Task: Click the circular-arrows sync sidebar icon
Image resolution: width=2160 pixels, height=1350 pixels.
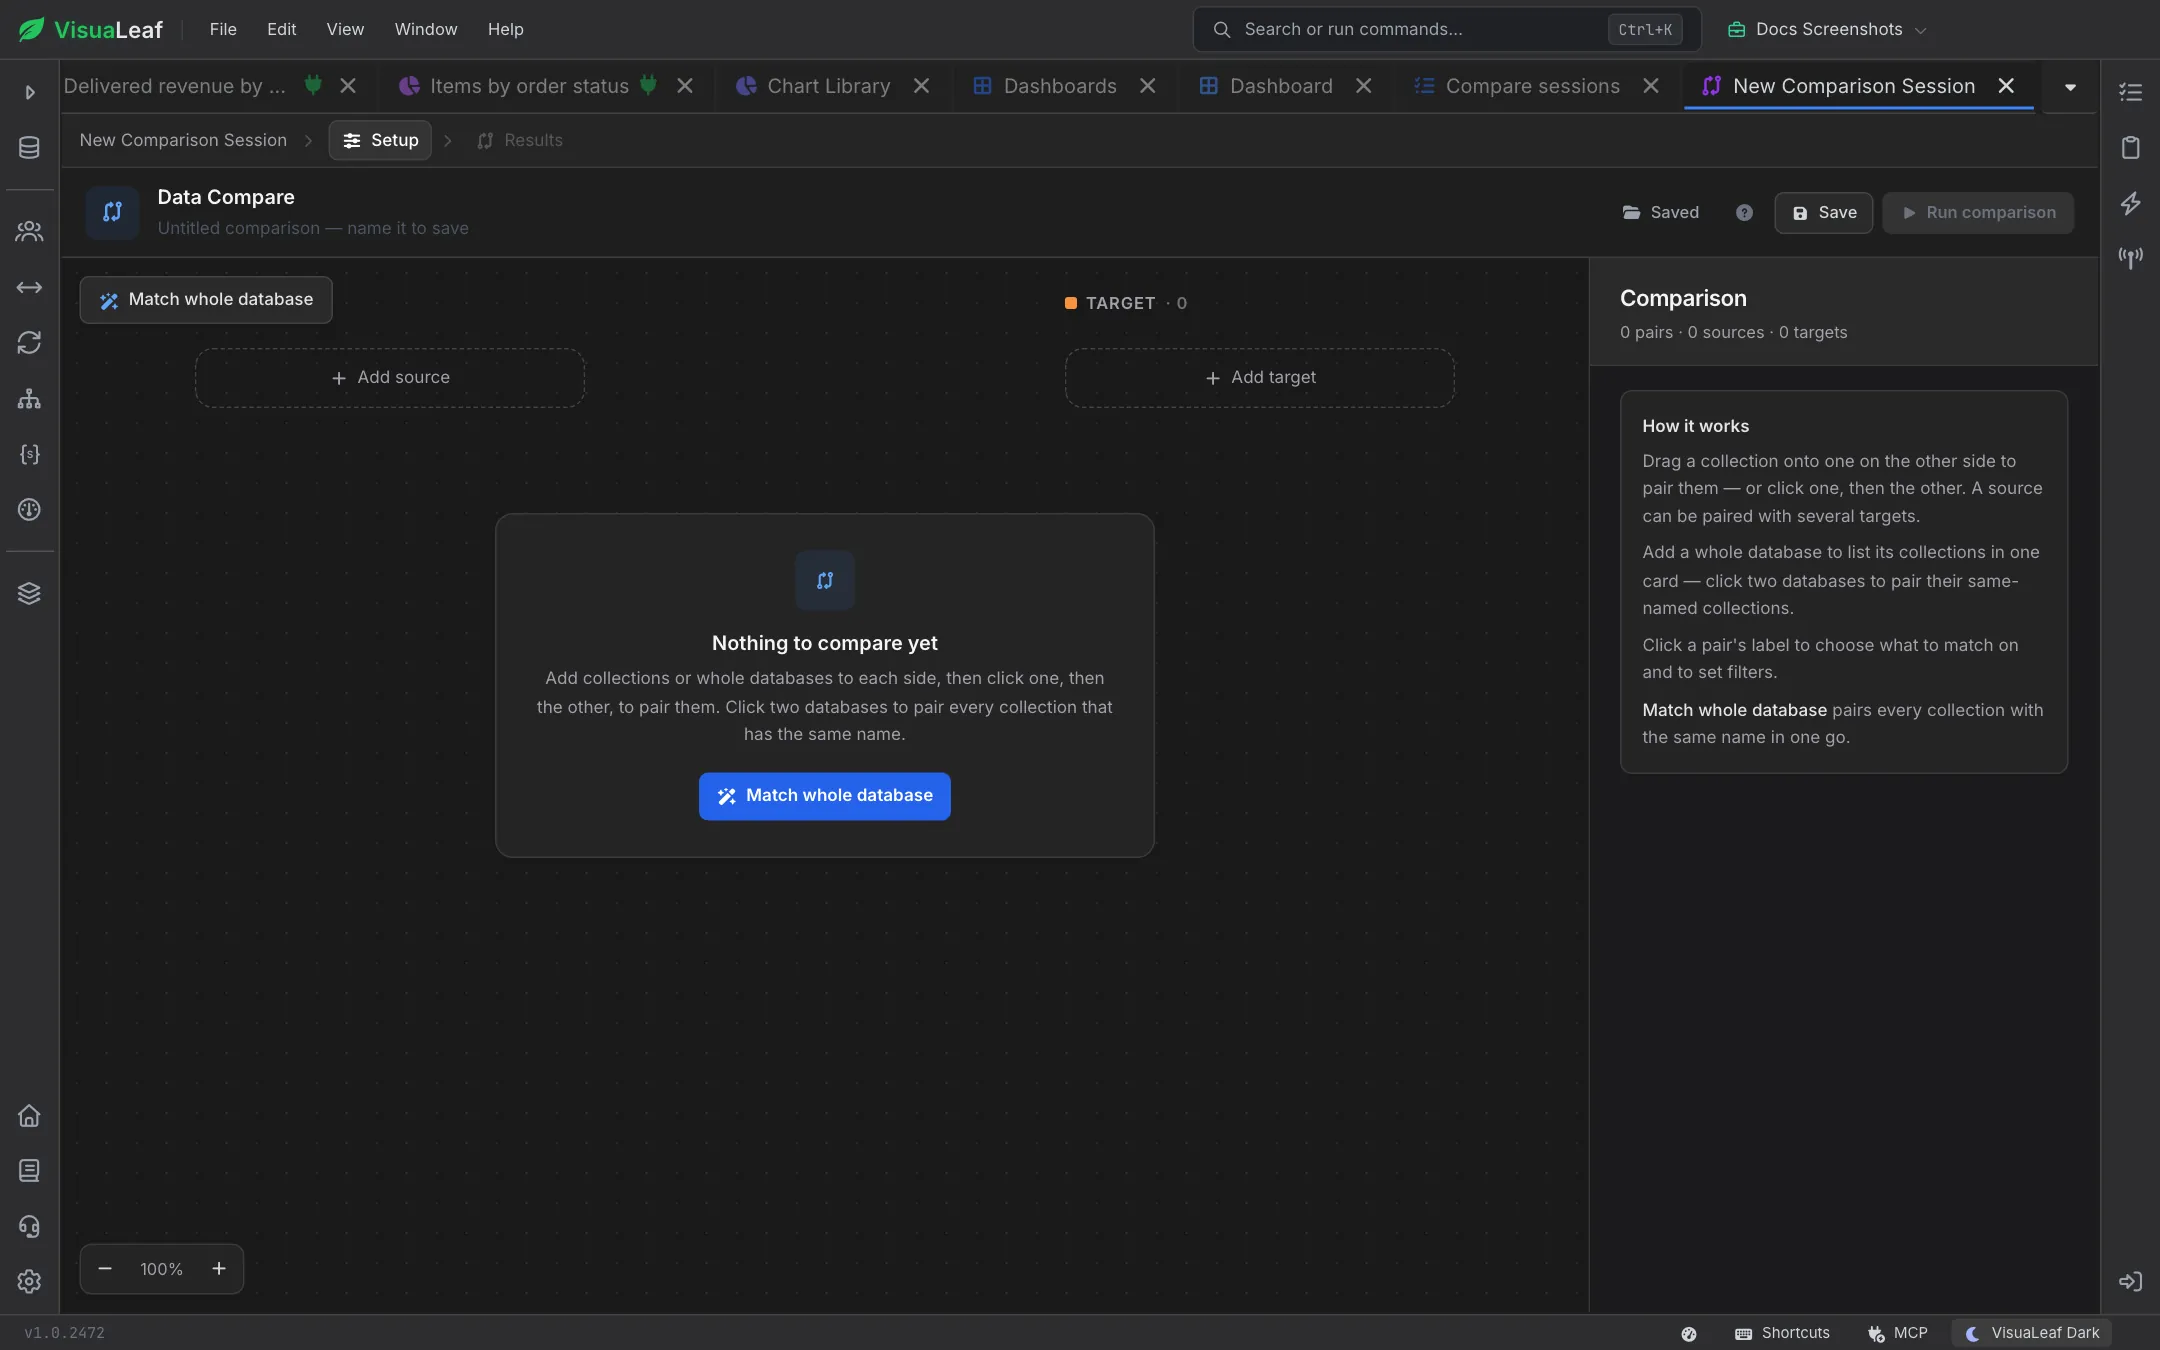Action: coord(29,343)
